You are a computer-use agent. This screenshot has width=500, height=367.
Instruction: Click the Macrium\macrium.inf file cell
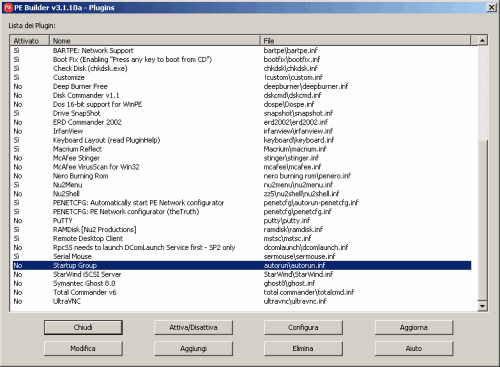[x=295, y=149]
